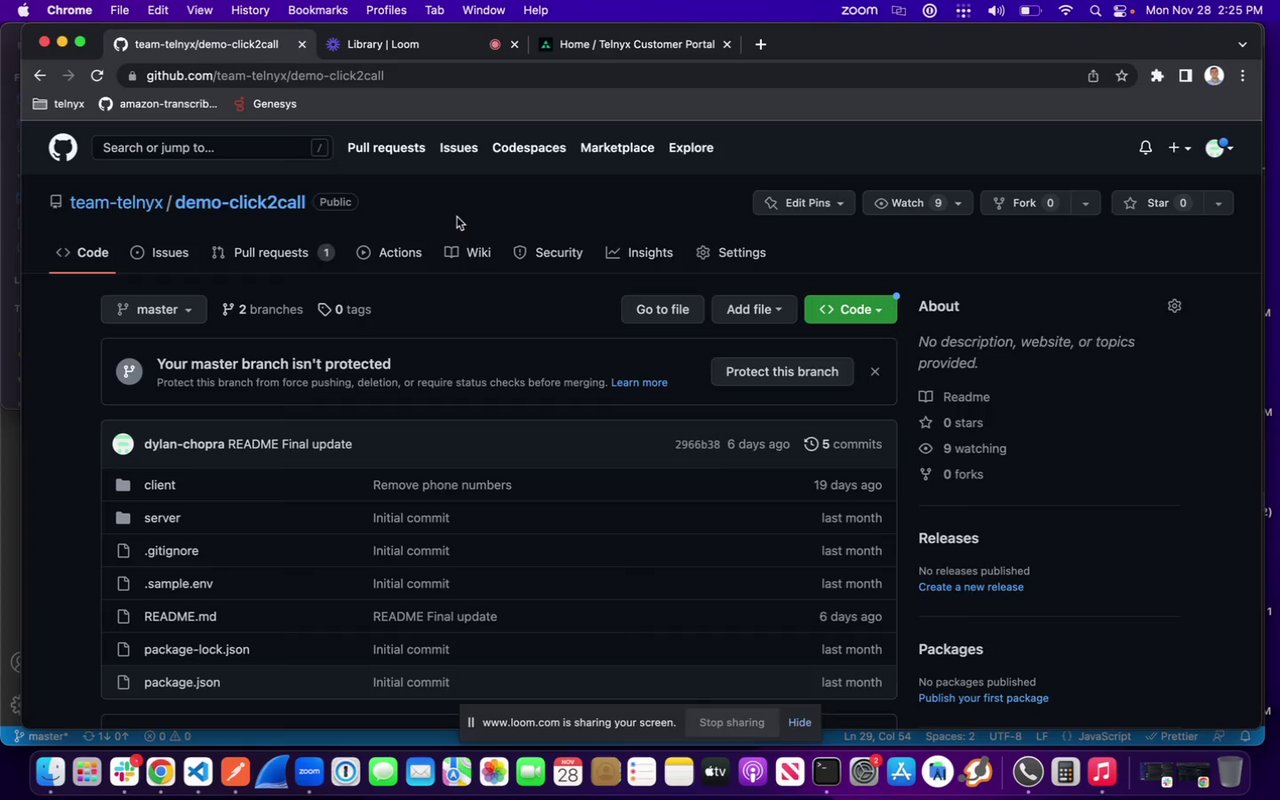
Task: Open the .gitignore file
Action: tap(171, 551)
